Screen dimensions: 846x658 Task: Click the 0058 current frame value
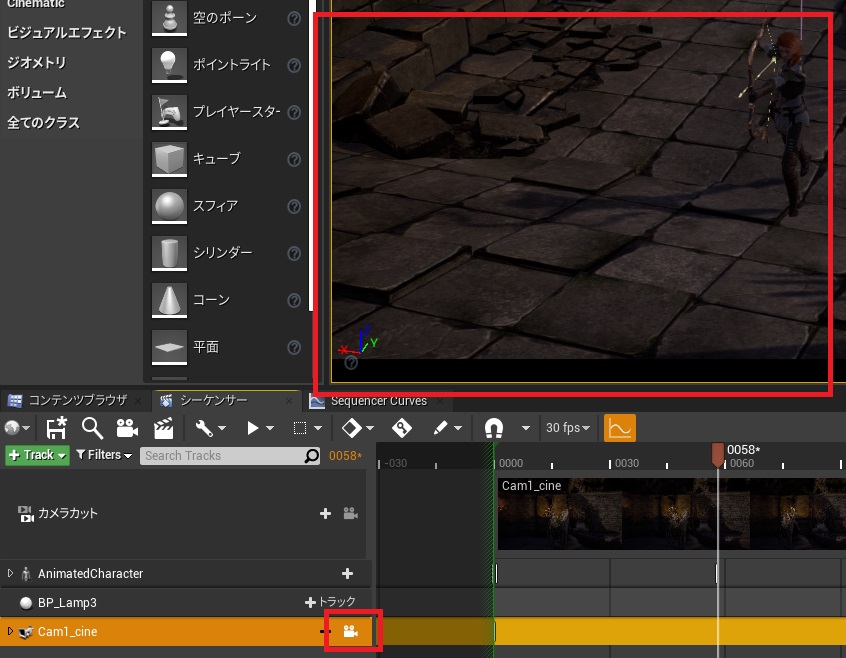(x=345, y=456)
